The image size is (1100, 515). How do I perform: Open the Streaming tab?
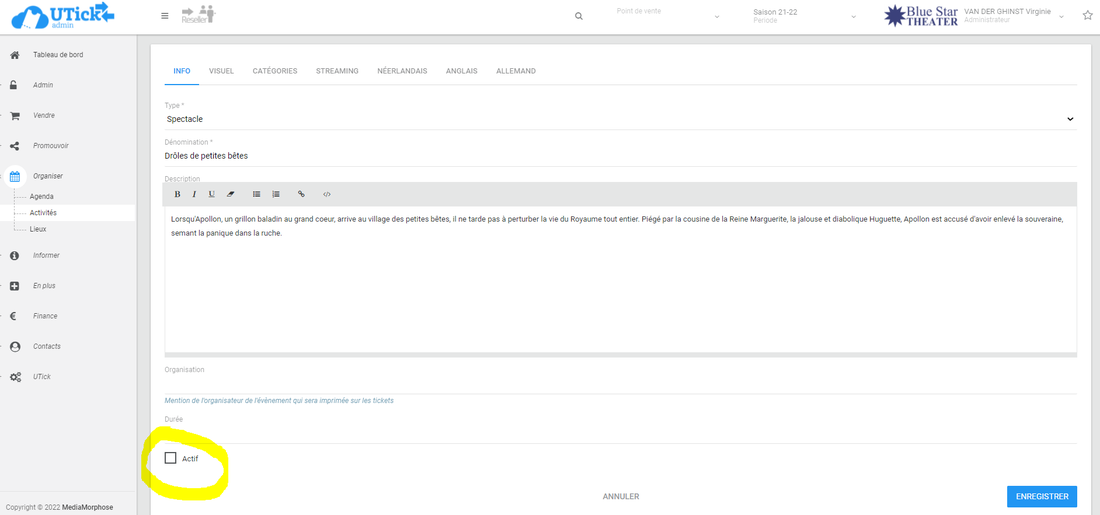[x=337, y=71]
